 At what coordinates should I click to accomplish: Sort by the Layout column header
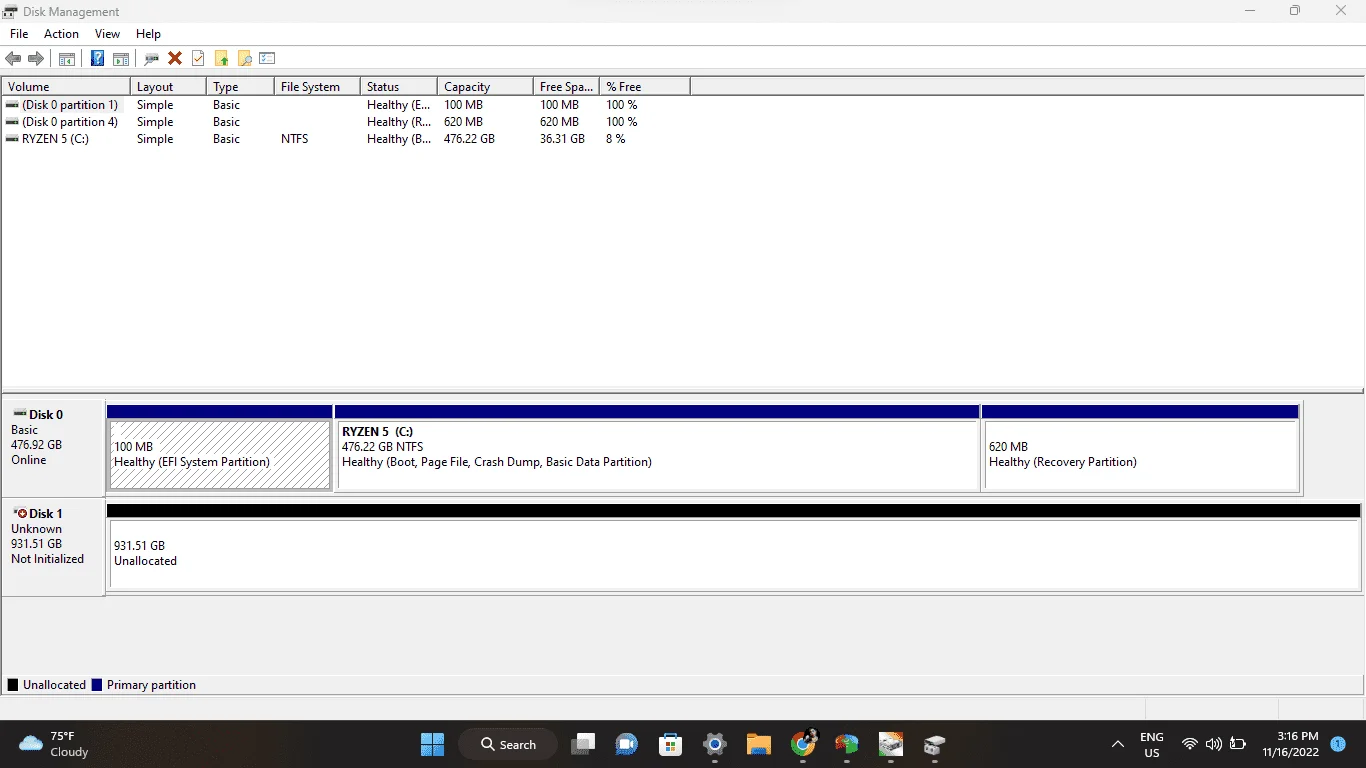[168, 87]
